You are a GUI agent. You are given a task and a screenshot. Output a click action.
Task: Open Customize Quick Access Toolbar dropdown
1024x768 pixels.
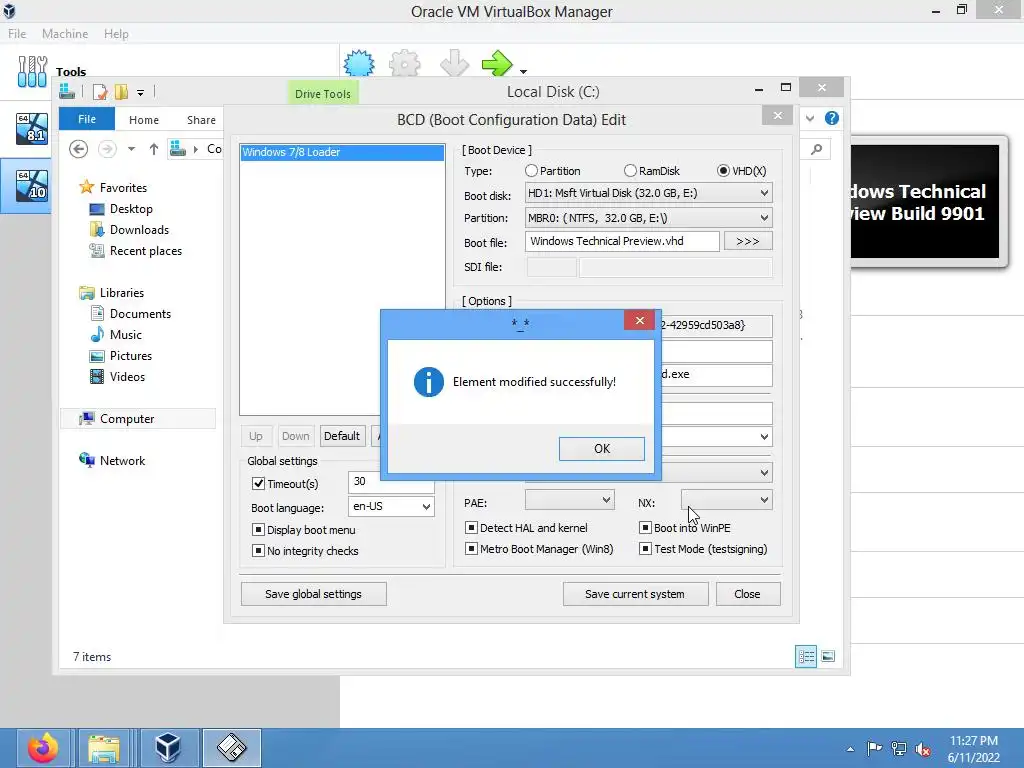tap(140, 93)
